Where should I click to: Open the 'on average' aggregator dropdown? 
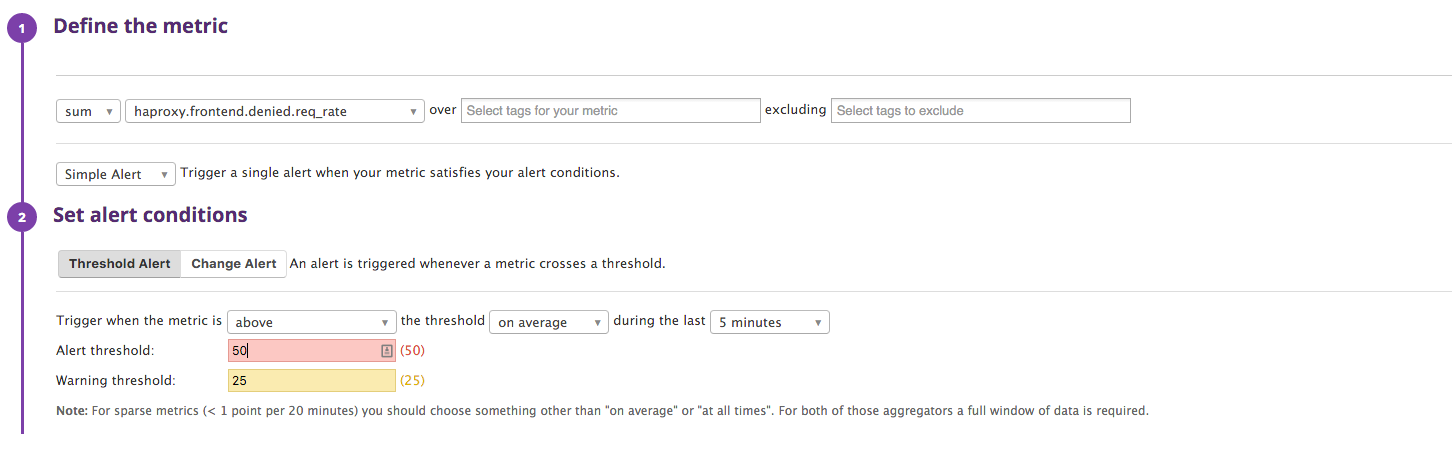(548, 322)
